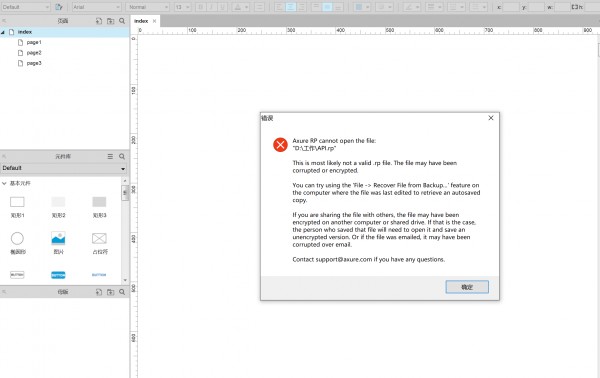Close the index canvas tab
This screenshot has width=600, height=378.
(x=154, y=21)
